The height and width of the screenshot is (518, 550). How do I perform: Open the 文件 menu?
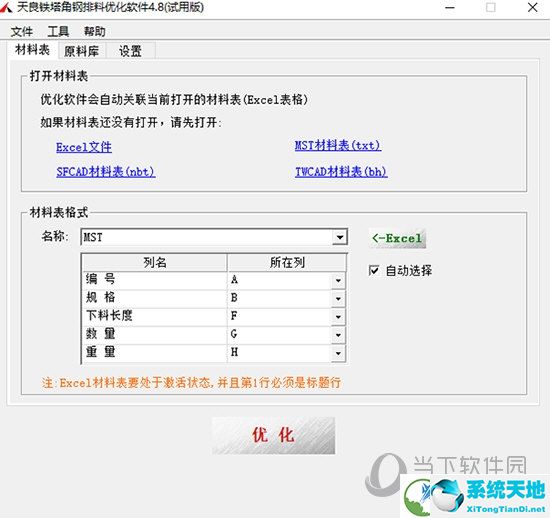pos(22,32)
